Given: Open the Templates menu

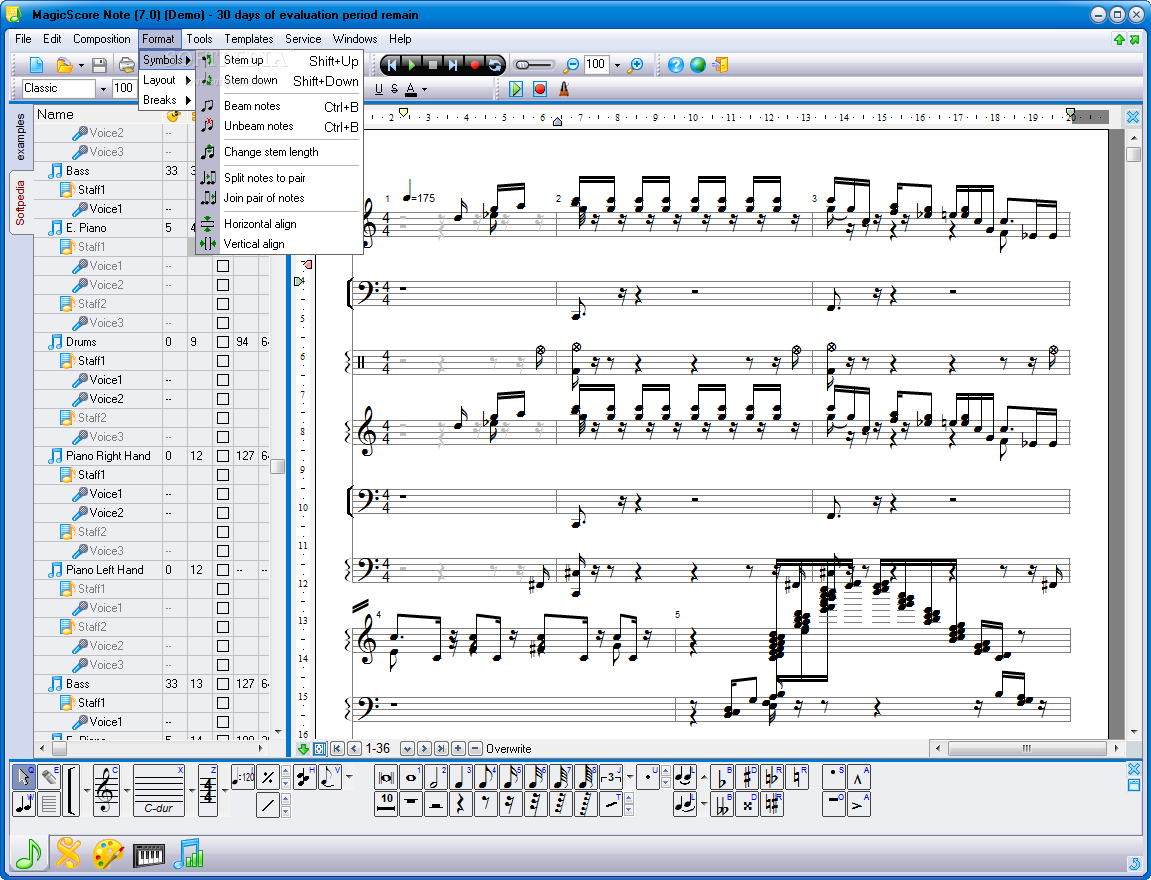Looking at the screenshot, I should tap(249, 39).
